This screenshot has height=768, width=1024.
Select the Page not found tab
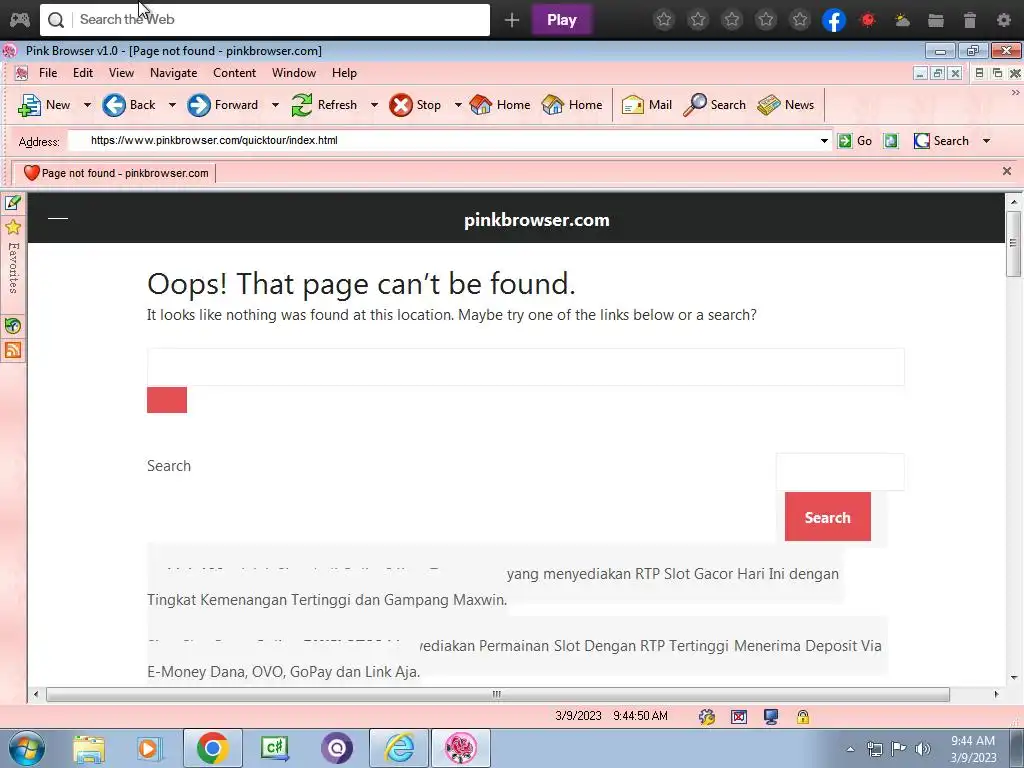[116, 173]
